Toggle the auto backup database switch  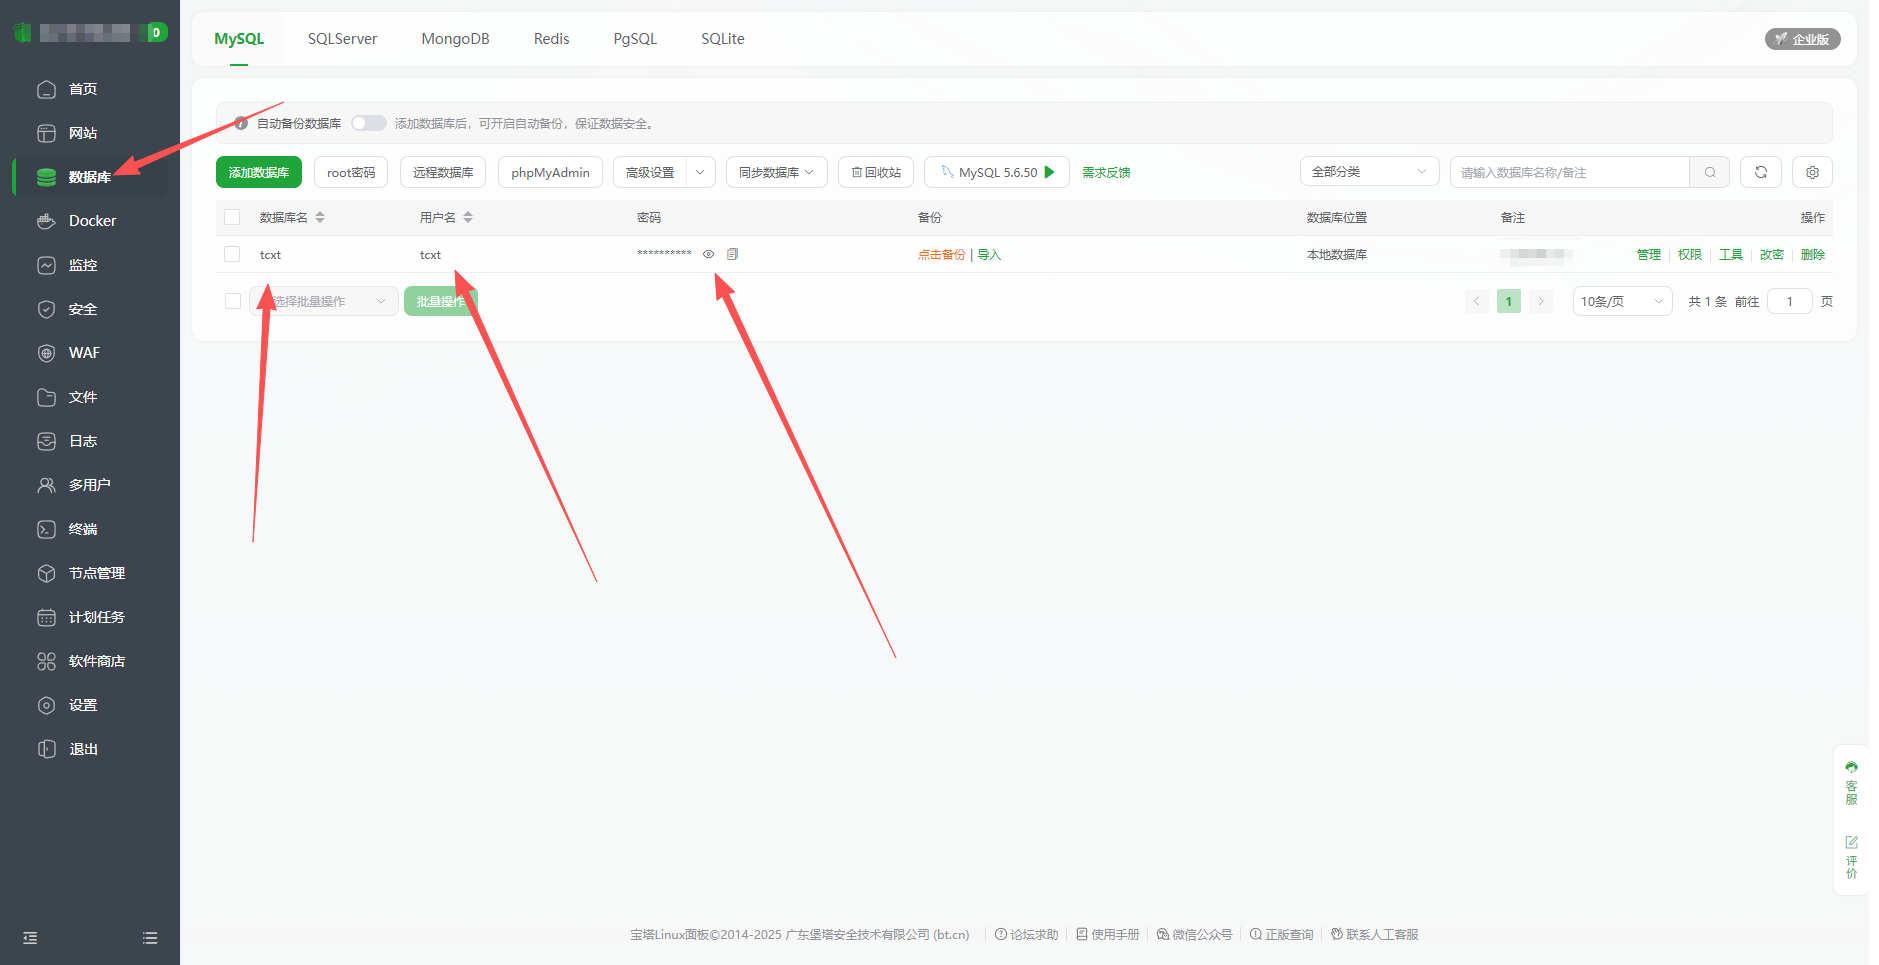[368, 123]
